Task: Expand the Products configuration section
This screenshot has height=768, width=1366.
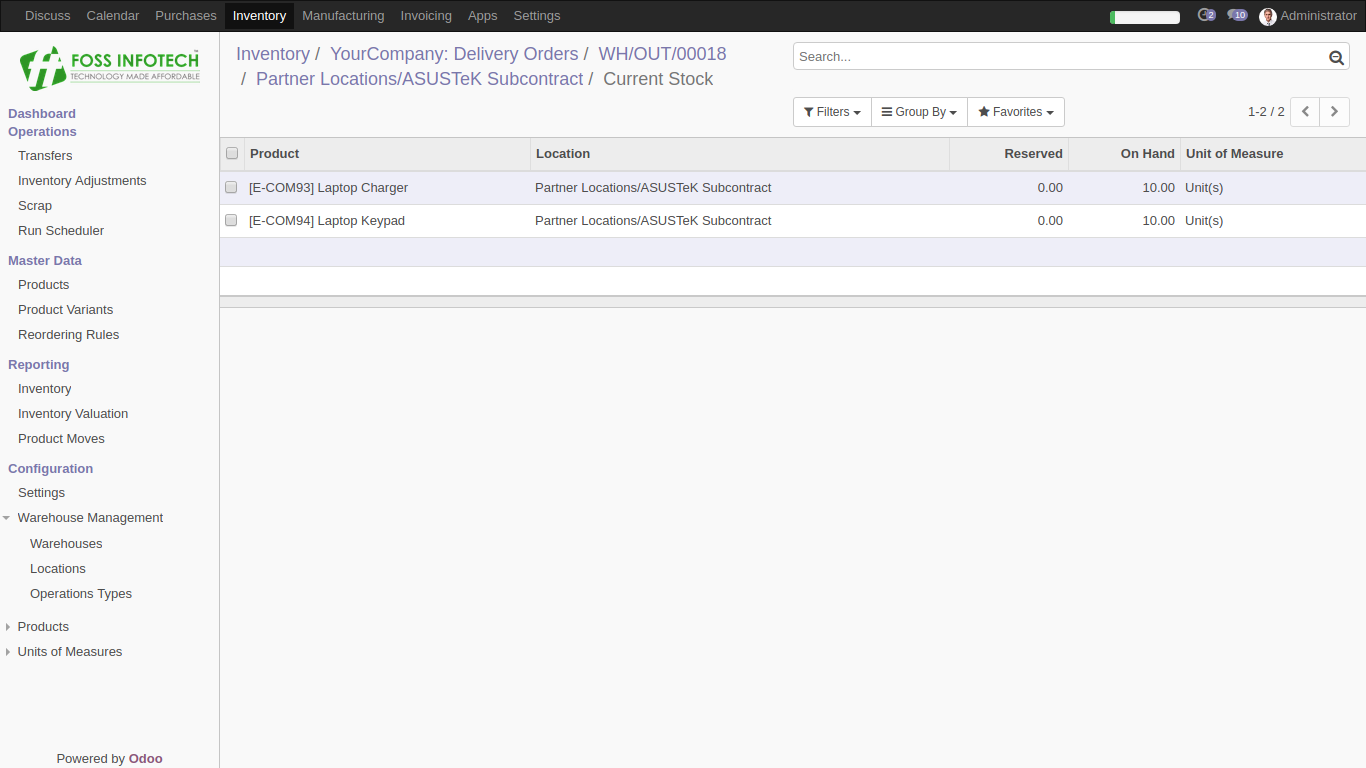Action: point(43,627)
